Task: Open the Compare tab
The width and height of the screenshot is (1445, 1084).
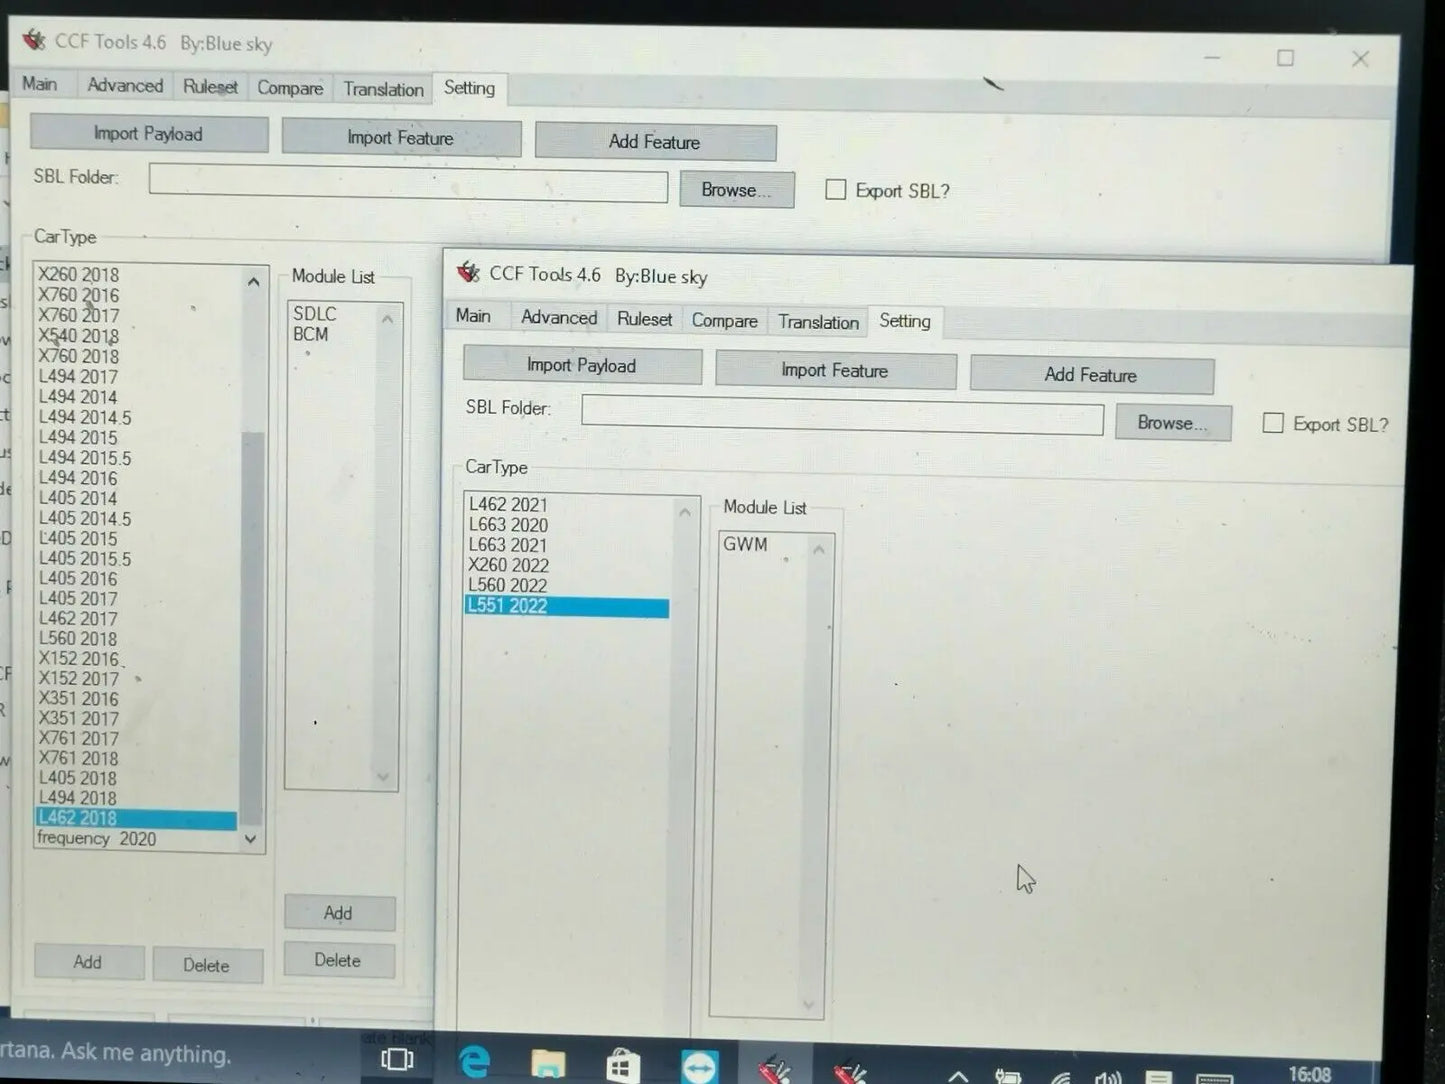Action: click(724, 320)
